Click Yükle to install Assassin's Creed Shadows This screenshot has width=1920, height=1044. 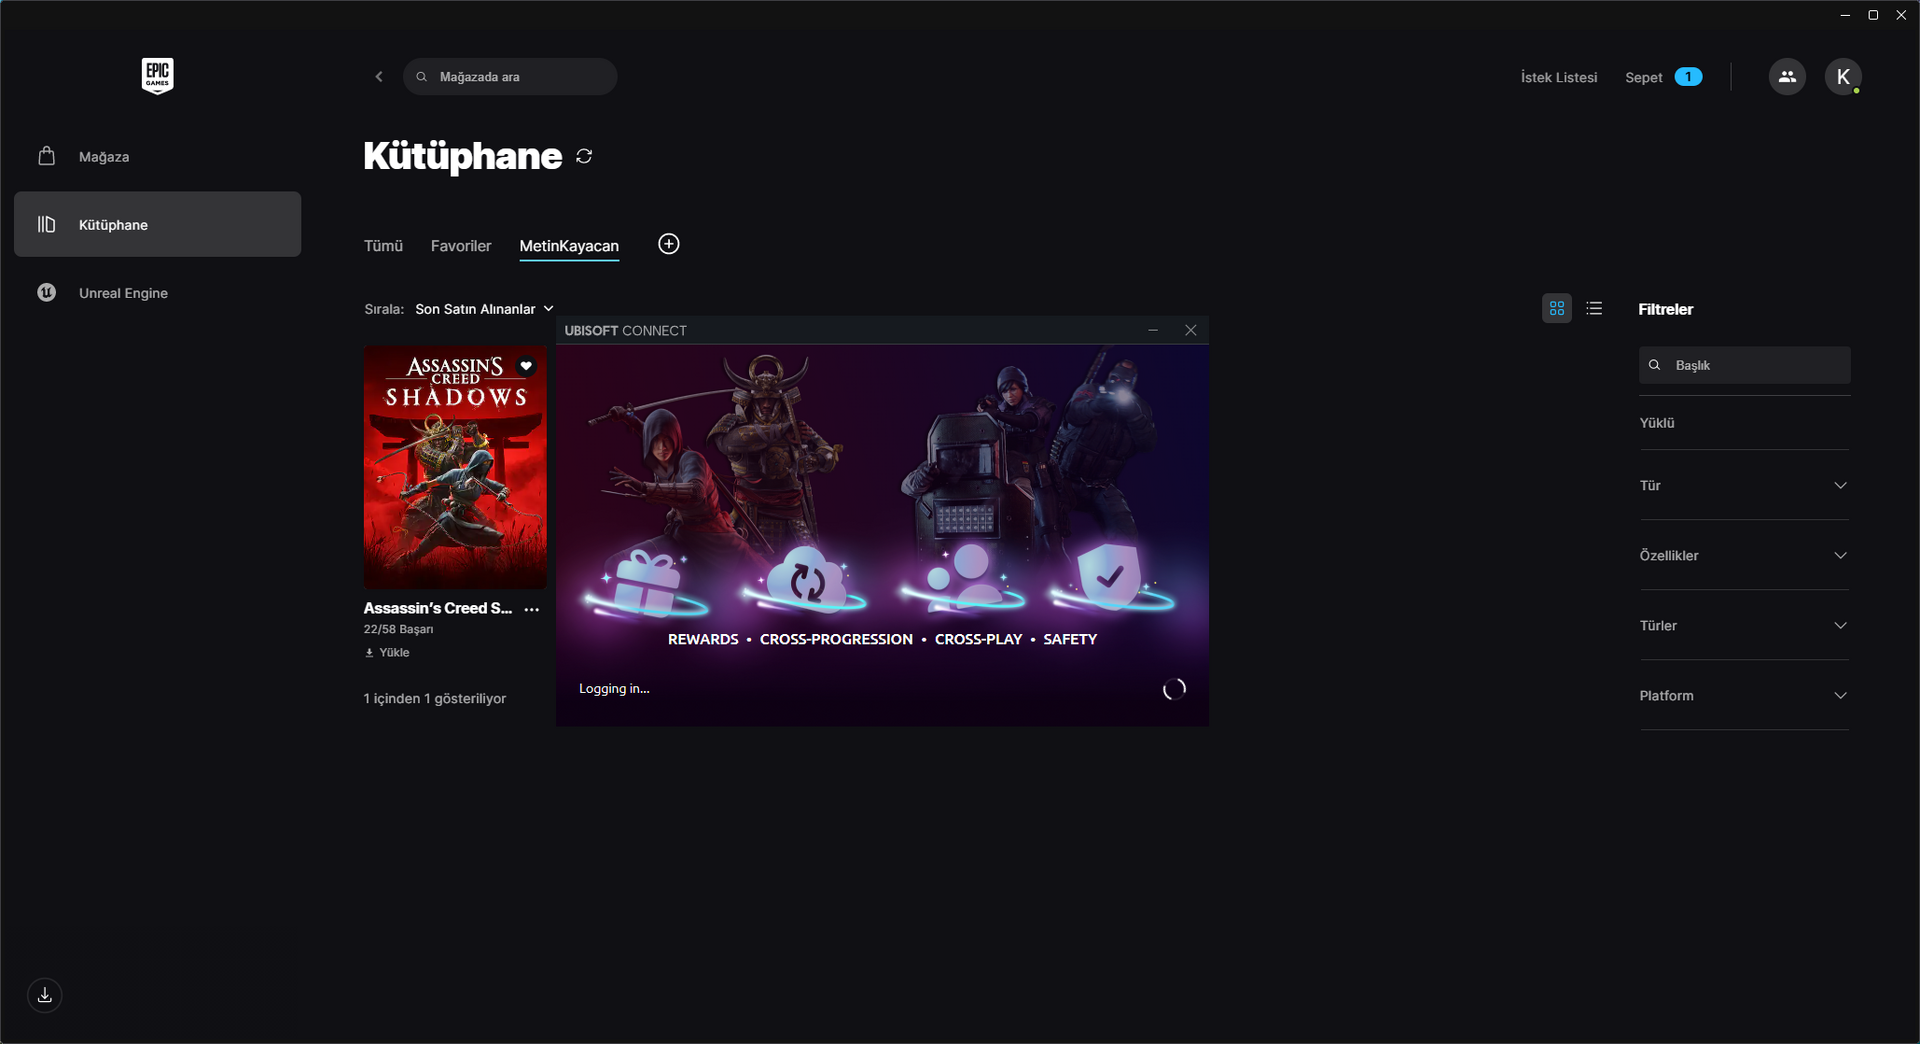(x=387, y=652)
